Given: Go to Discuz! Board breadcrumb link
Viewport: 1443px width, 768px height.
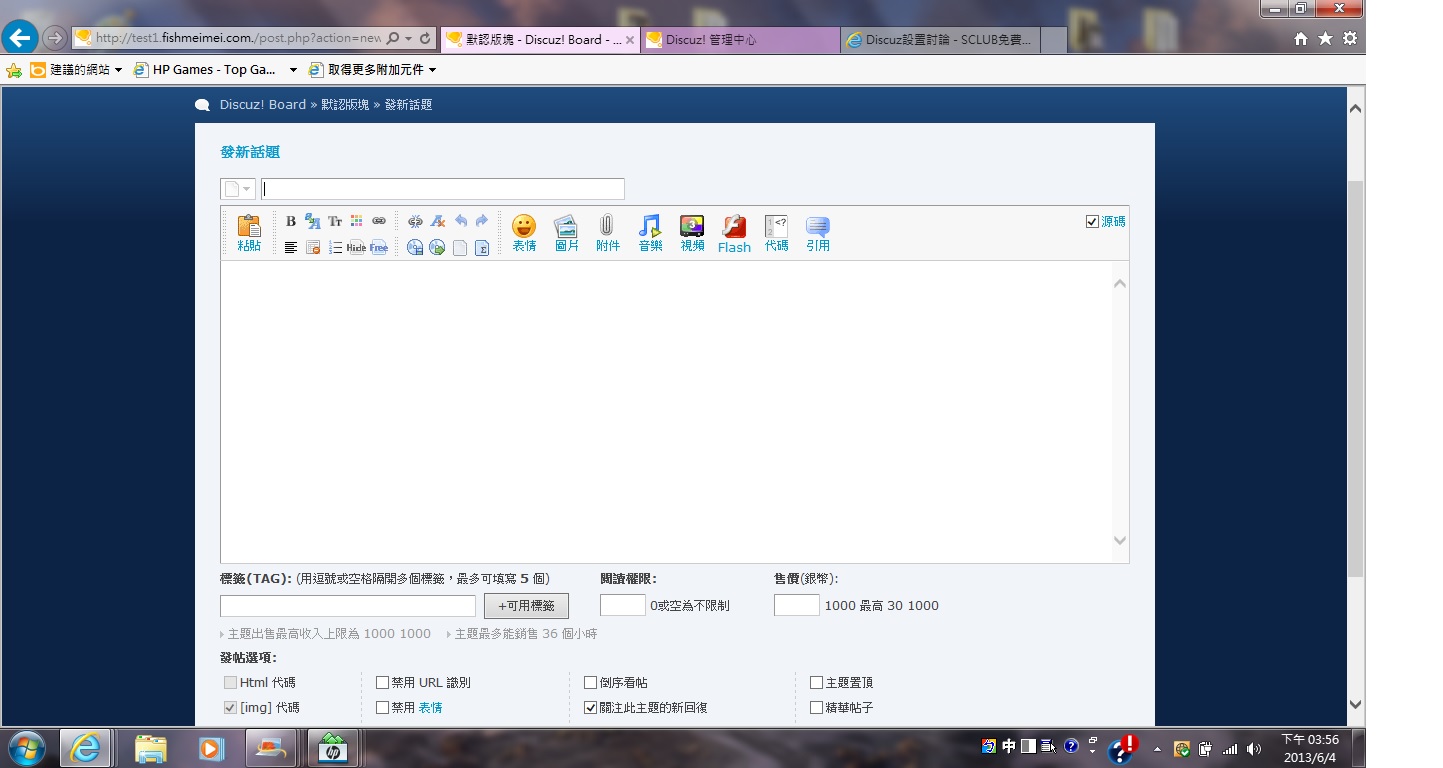Looking at the screenshot, I should click(263, 104).
